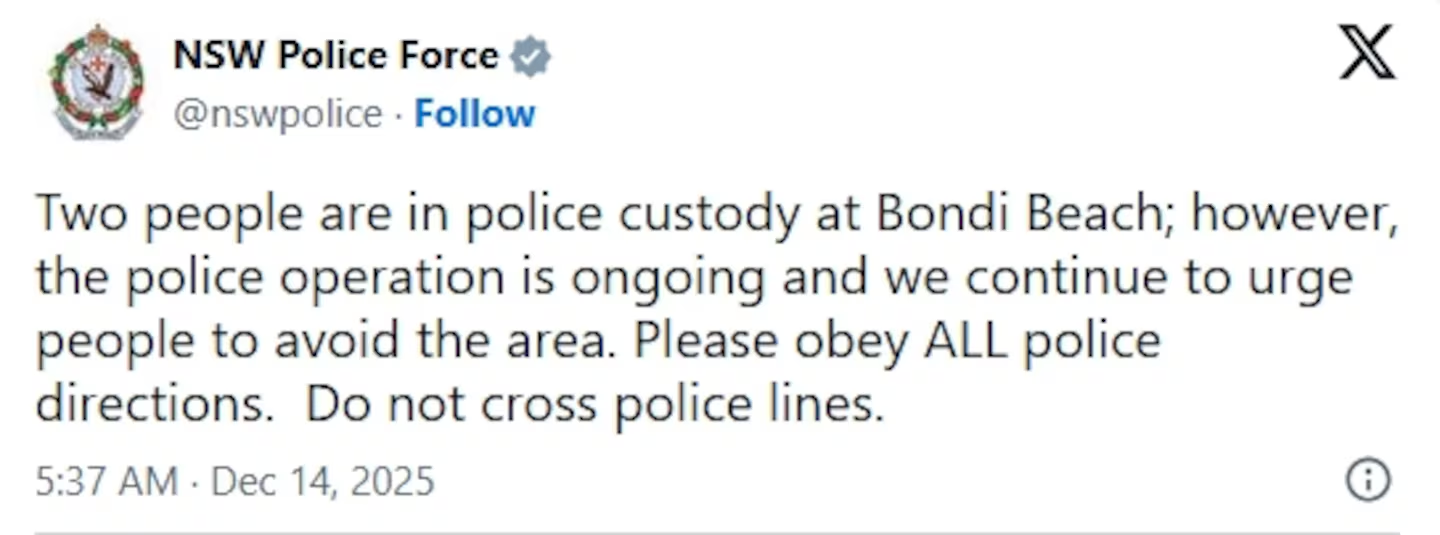Open the 5:37 AM timestamp link
The image size is (1440, 535).
(105, 482)
